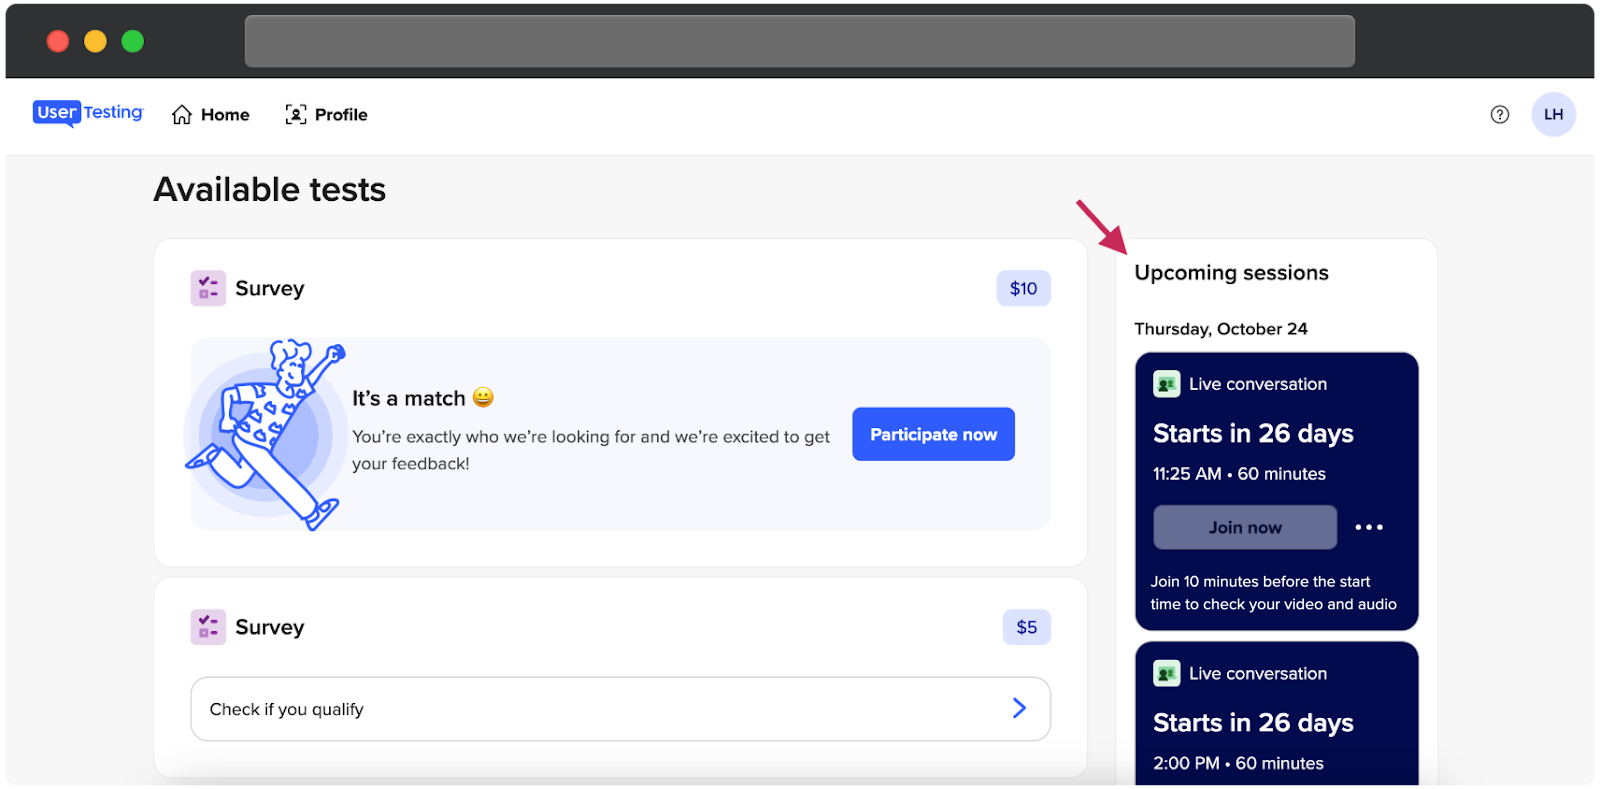Click the Live conversation icon on the 2:00 PM session

(x=1166, y=674)
